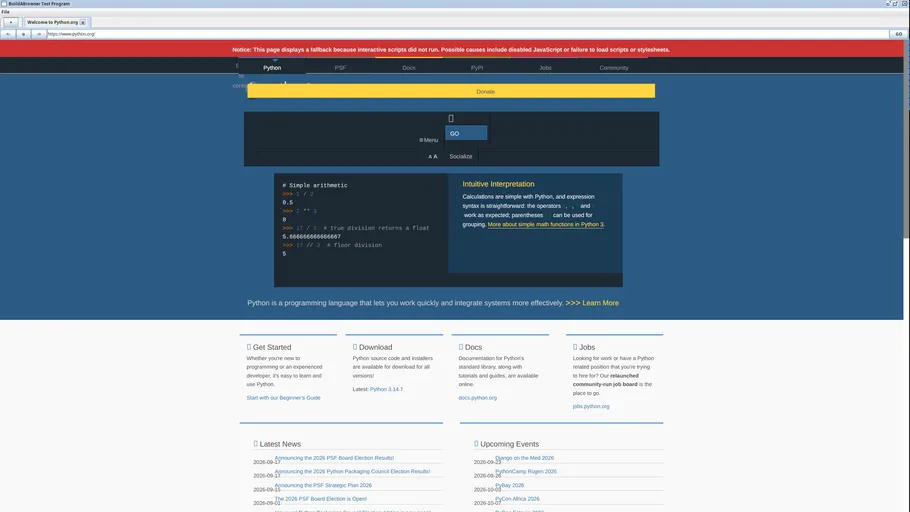Image resolution: width=910 pixels, height=512 pixels.
Task: Open the Python 3.14.7 download link
Action: 387,390
